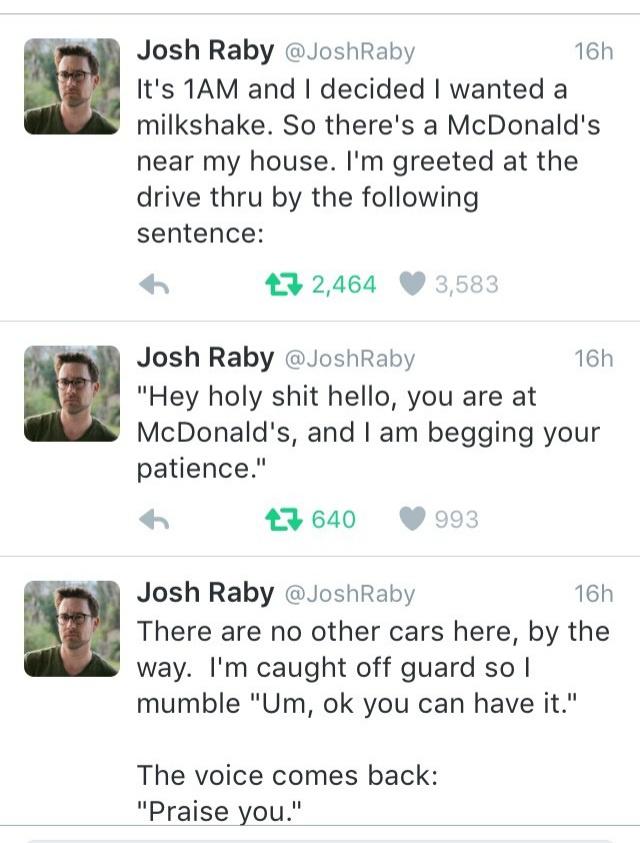Tap avatar beside the third tweet
This screenshot has height=843, width=640.
(71, 629)
